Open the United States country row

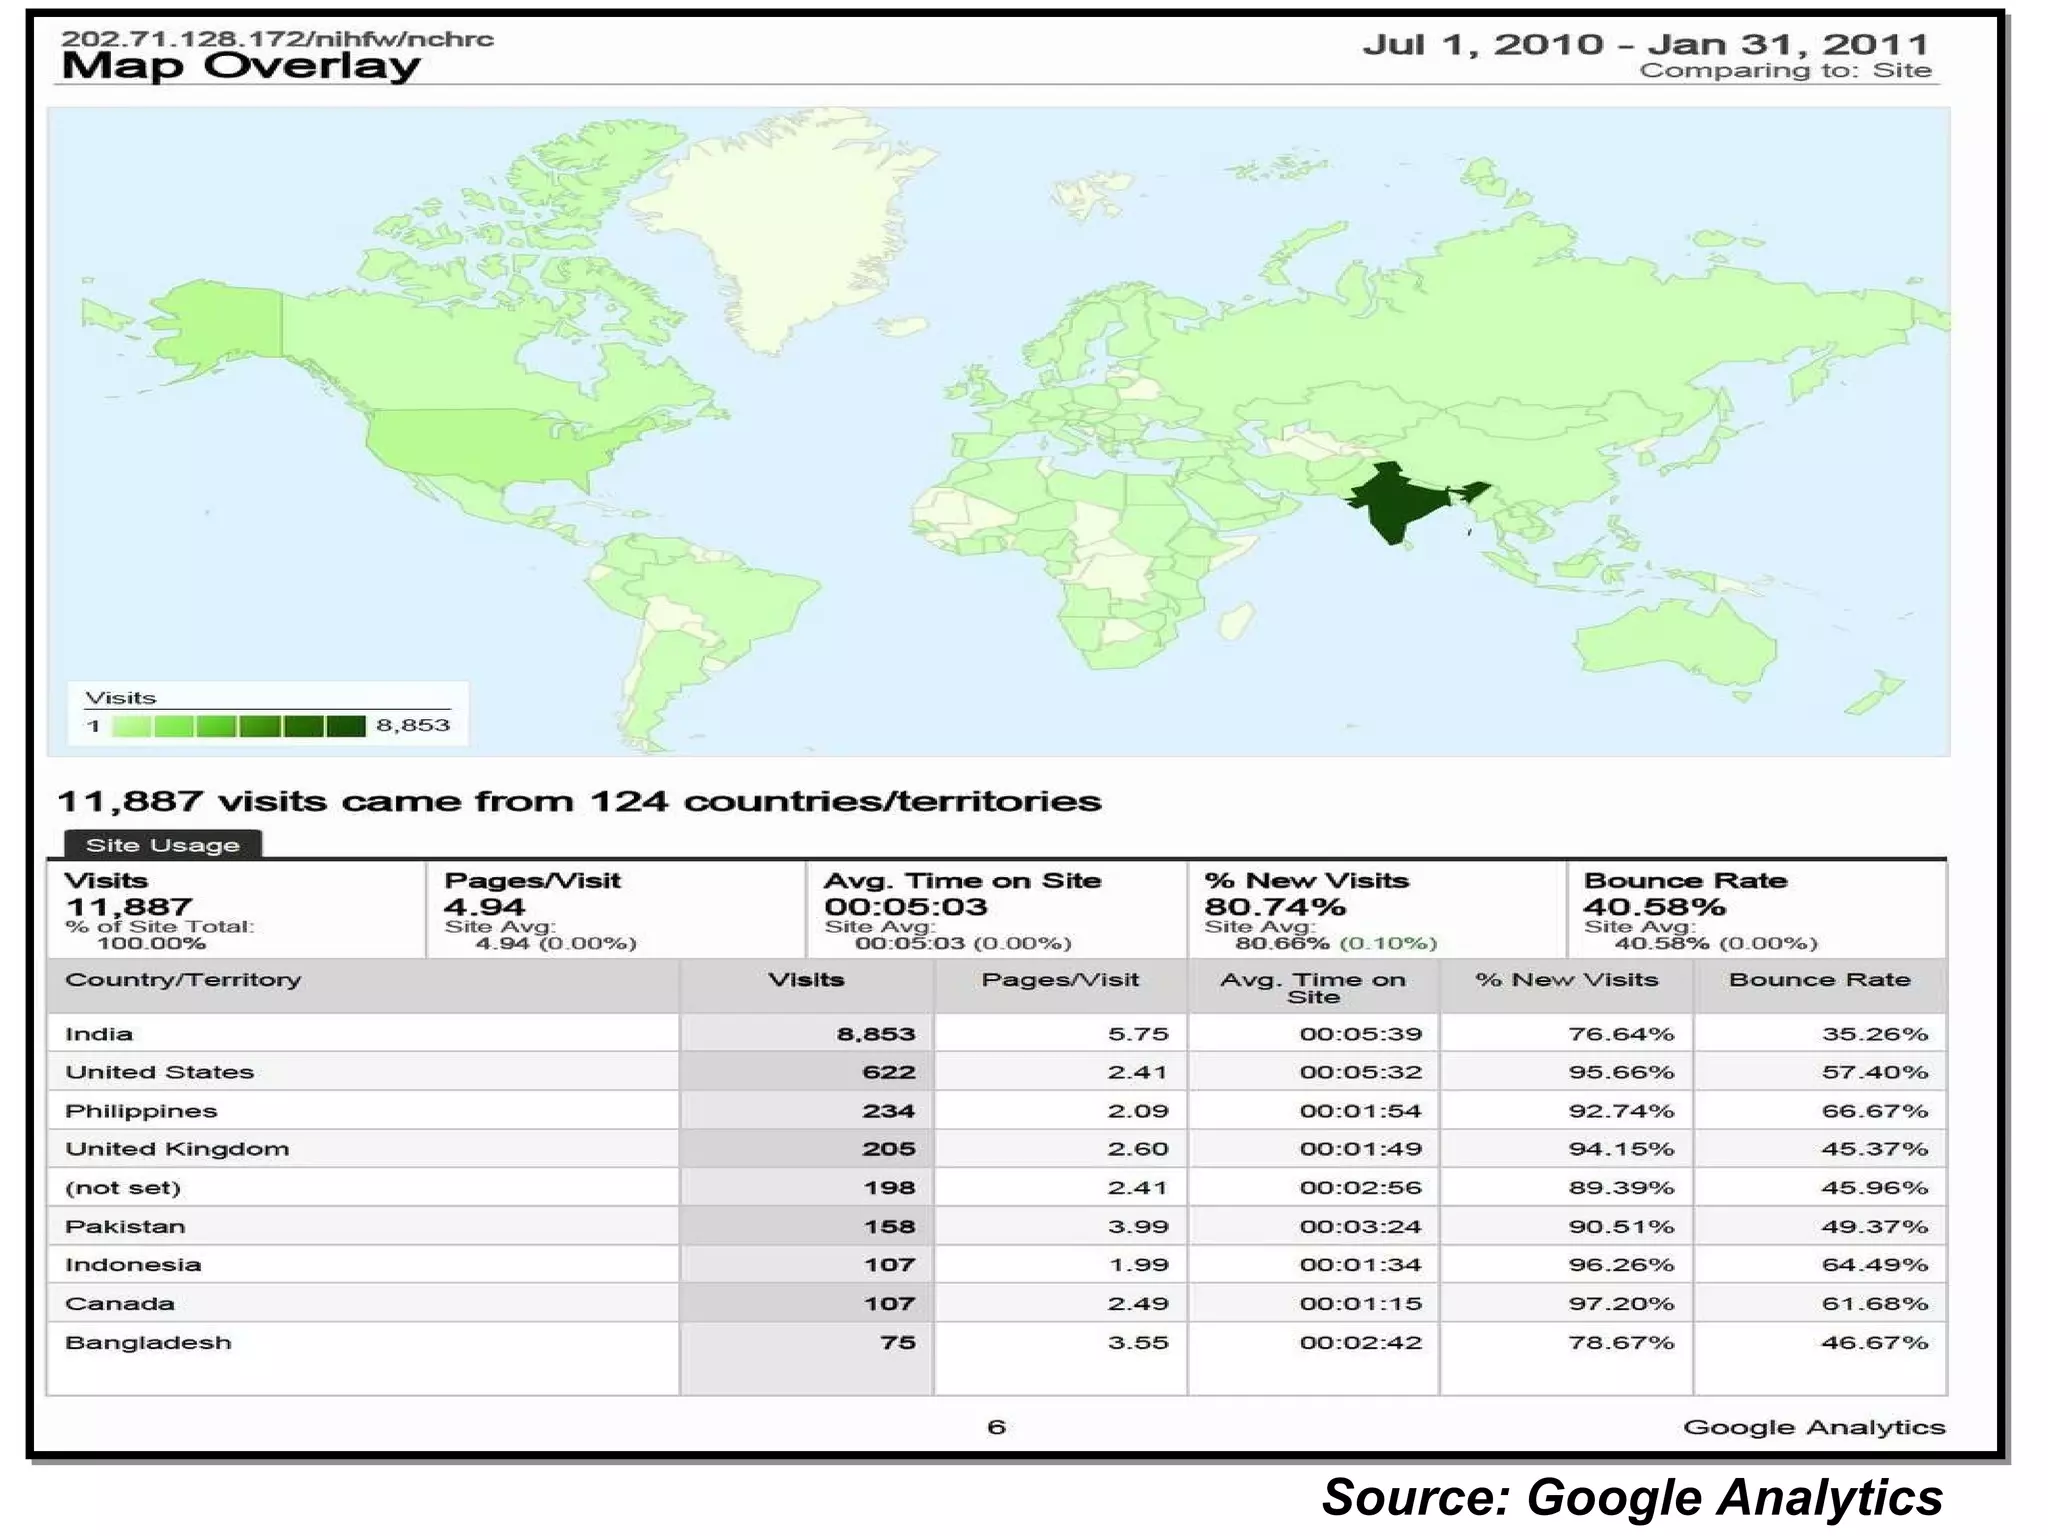(x=997, y=1072)
